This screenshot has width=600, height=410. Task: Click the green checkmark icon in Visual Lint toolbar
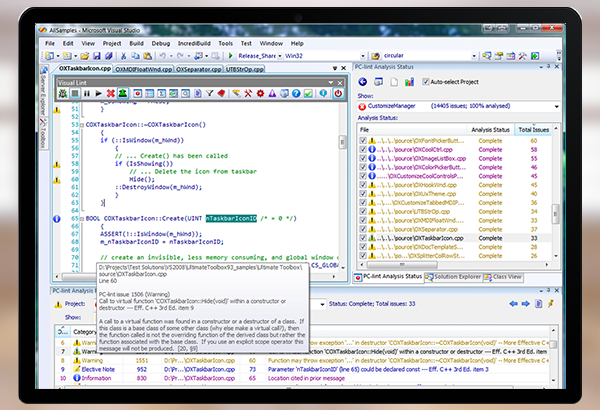308,93
